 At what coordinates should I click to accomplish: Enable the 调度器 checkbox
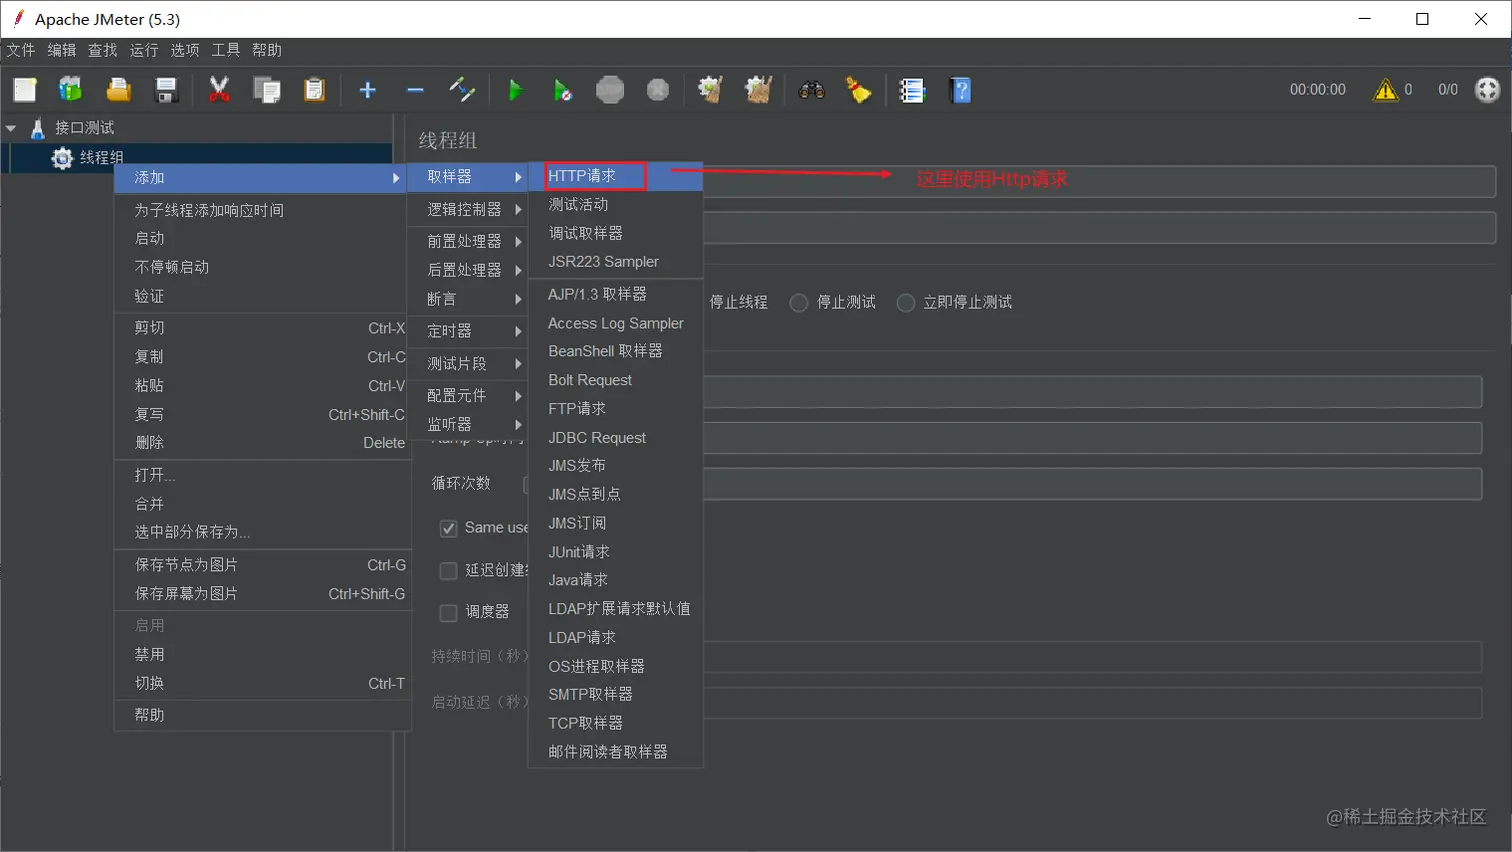tap(449, 612)
